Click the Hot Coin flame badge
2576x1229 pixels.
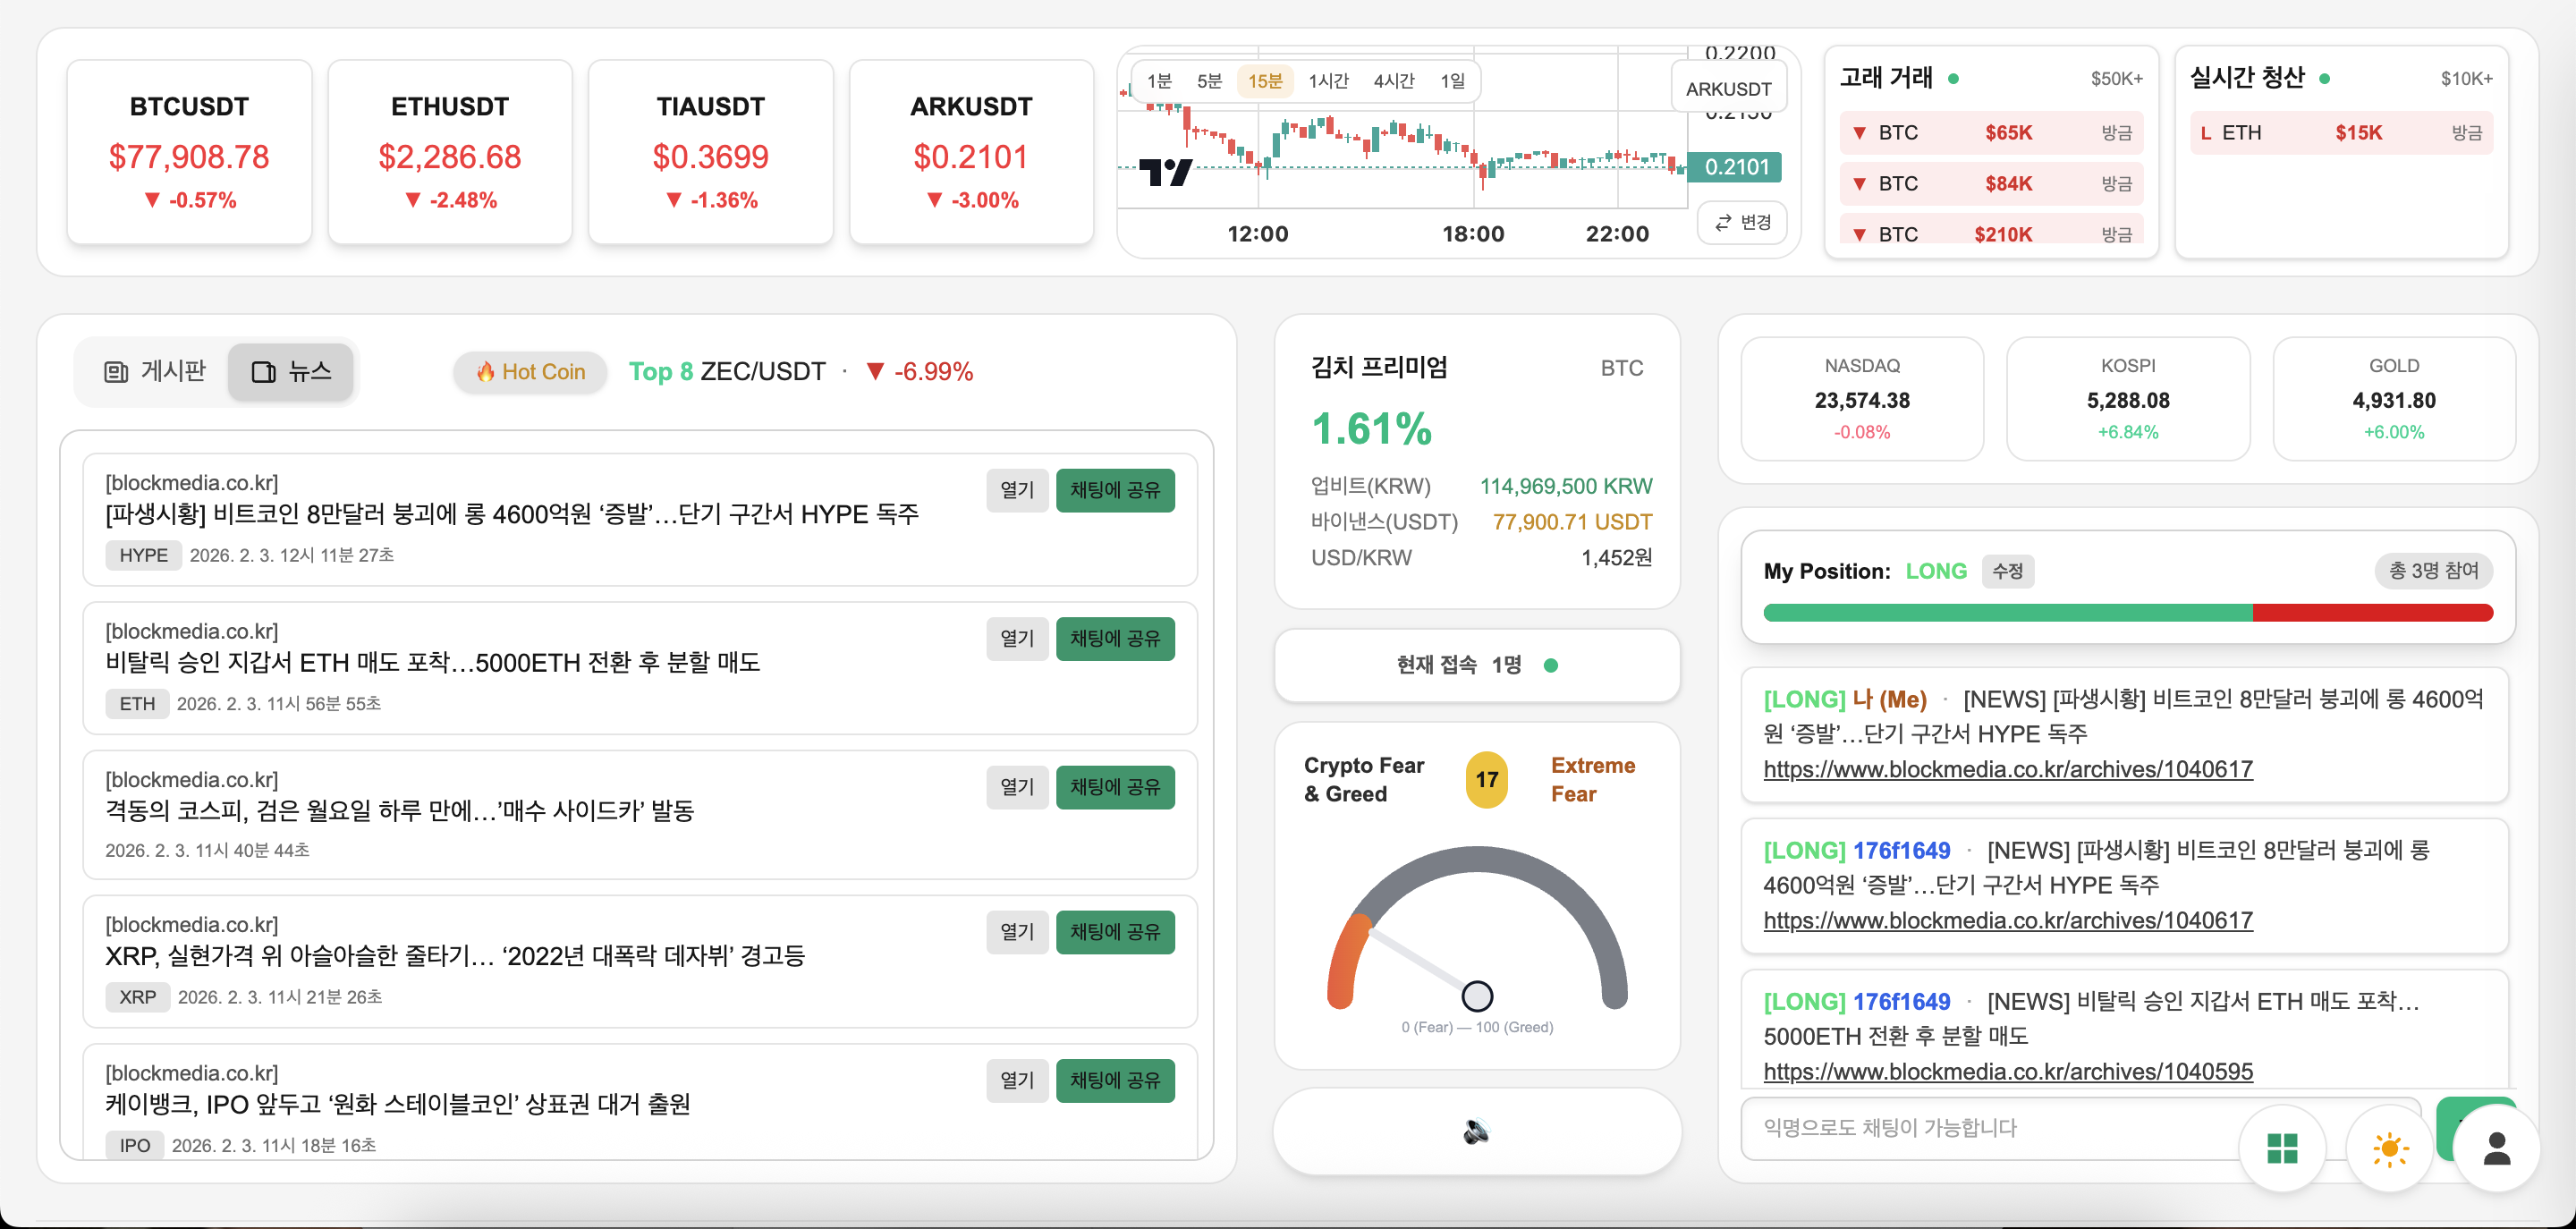coord(530,372)
